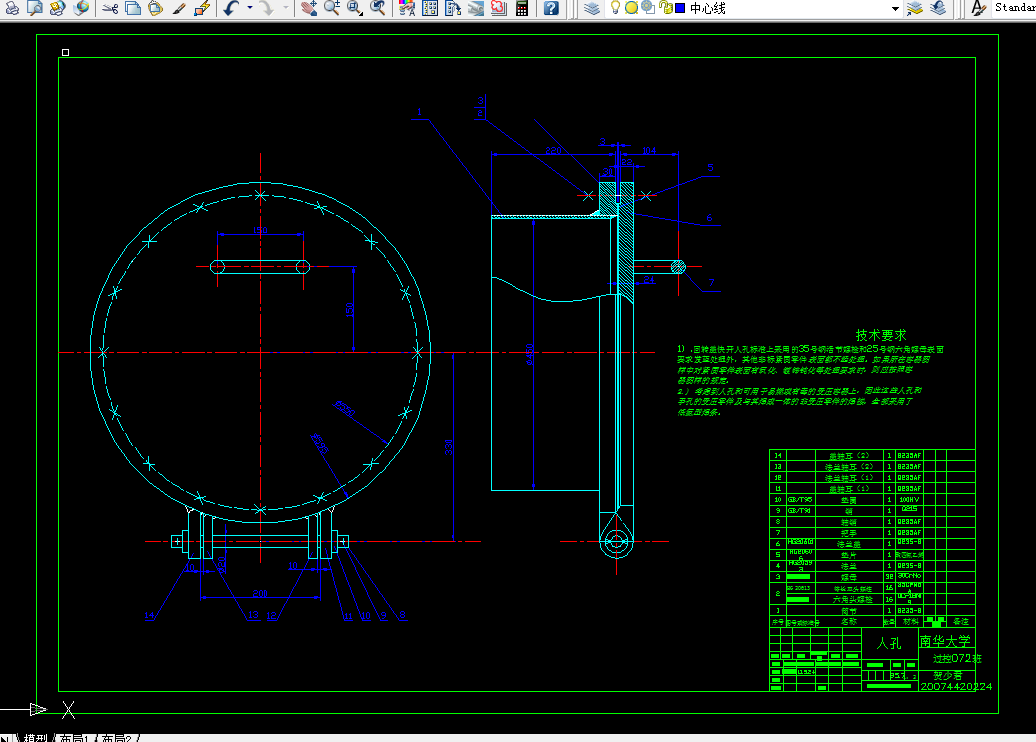This screenshot has height=742, width=1036.
Task: Open Plot Preview from the toolbar
Action: (x=35, y=8)
